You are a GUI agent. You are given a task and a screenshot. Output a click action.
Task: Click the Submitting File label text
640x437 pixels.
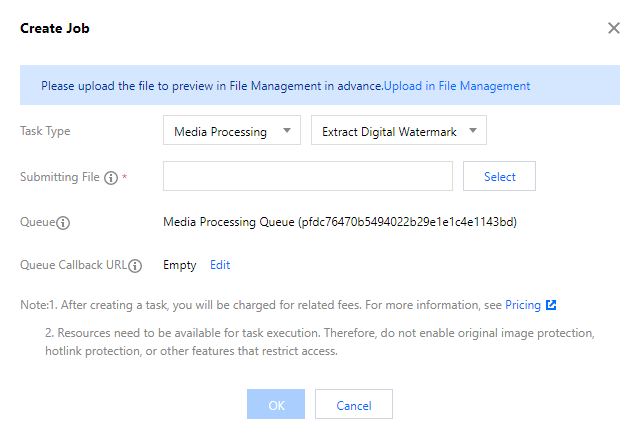(59, 177)
